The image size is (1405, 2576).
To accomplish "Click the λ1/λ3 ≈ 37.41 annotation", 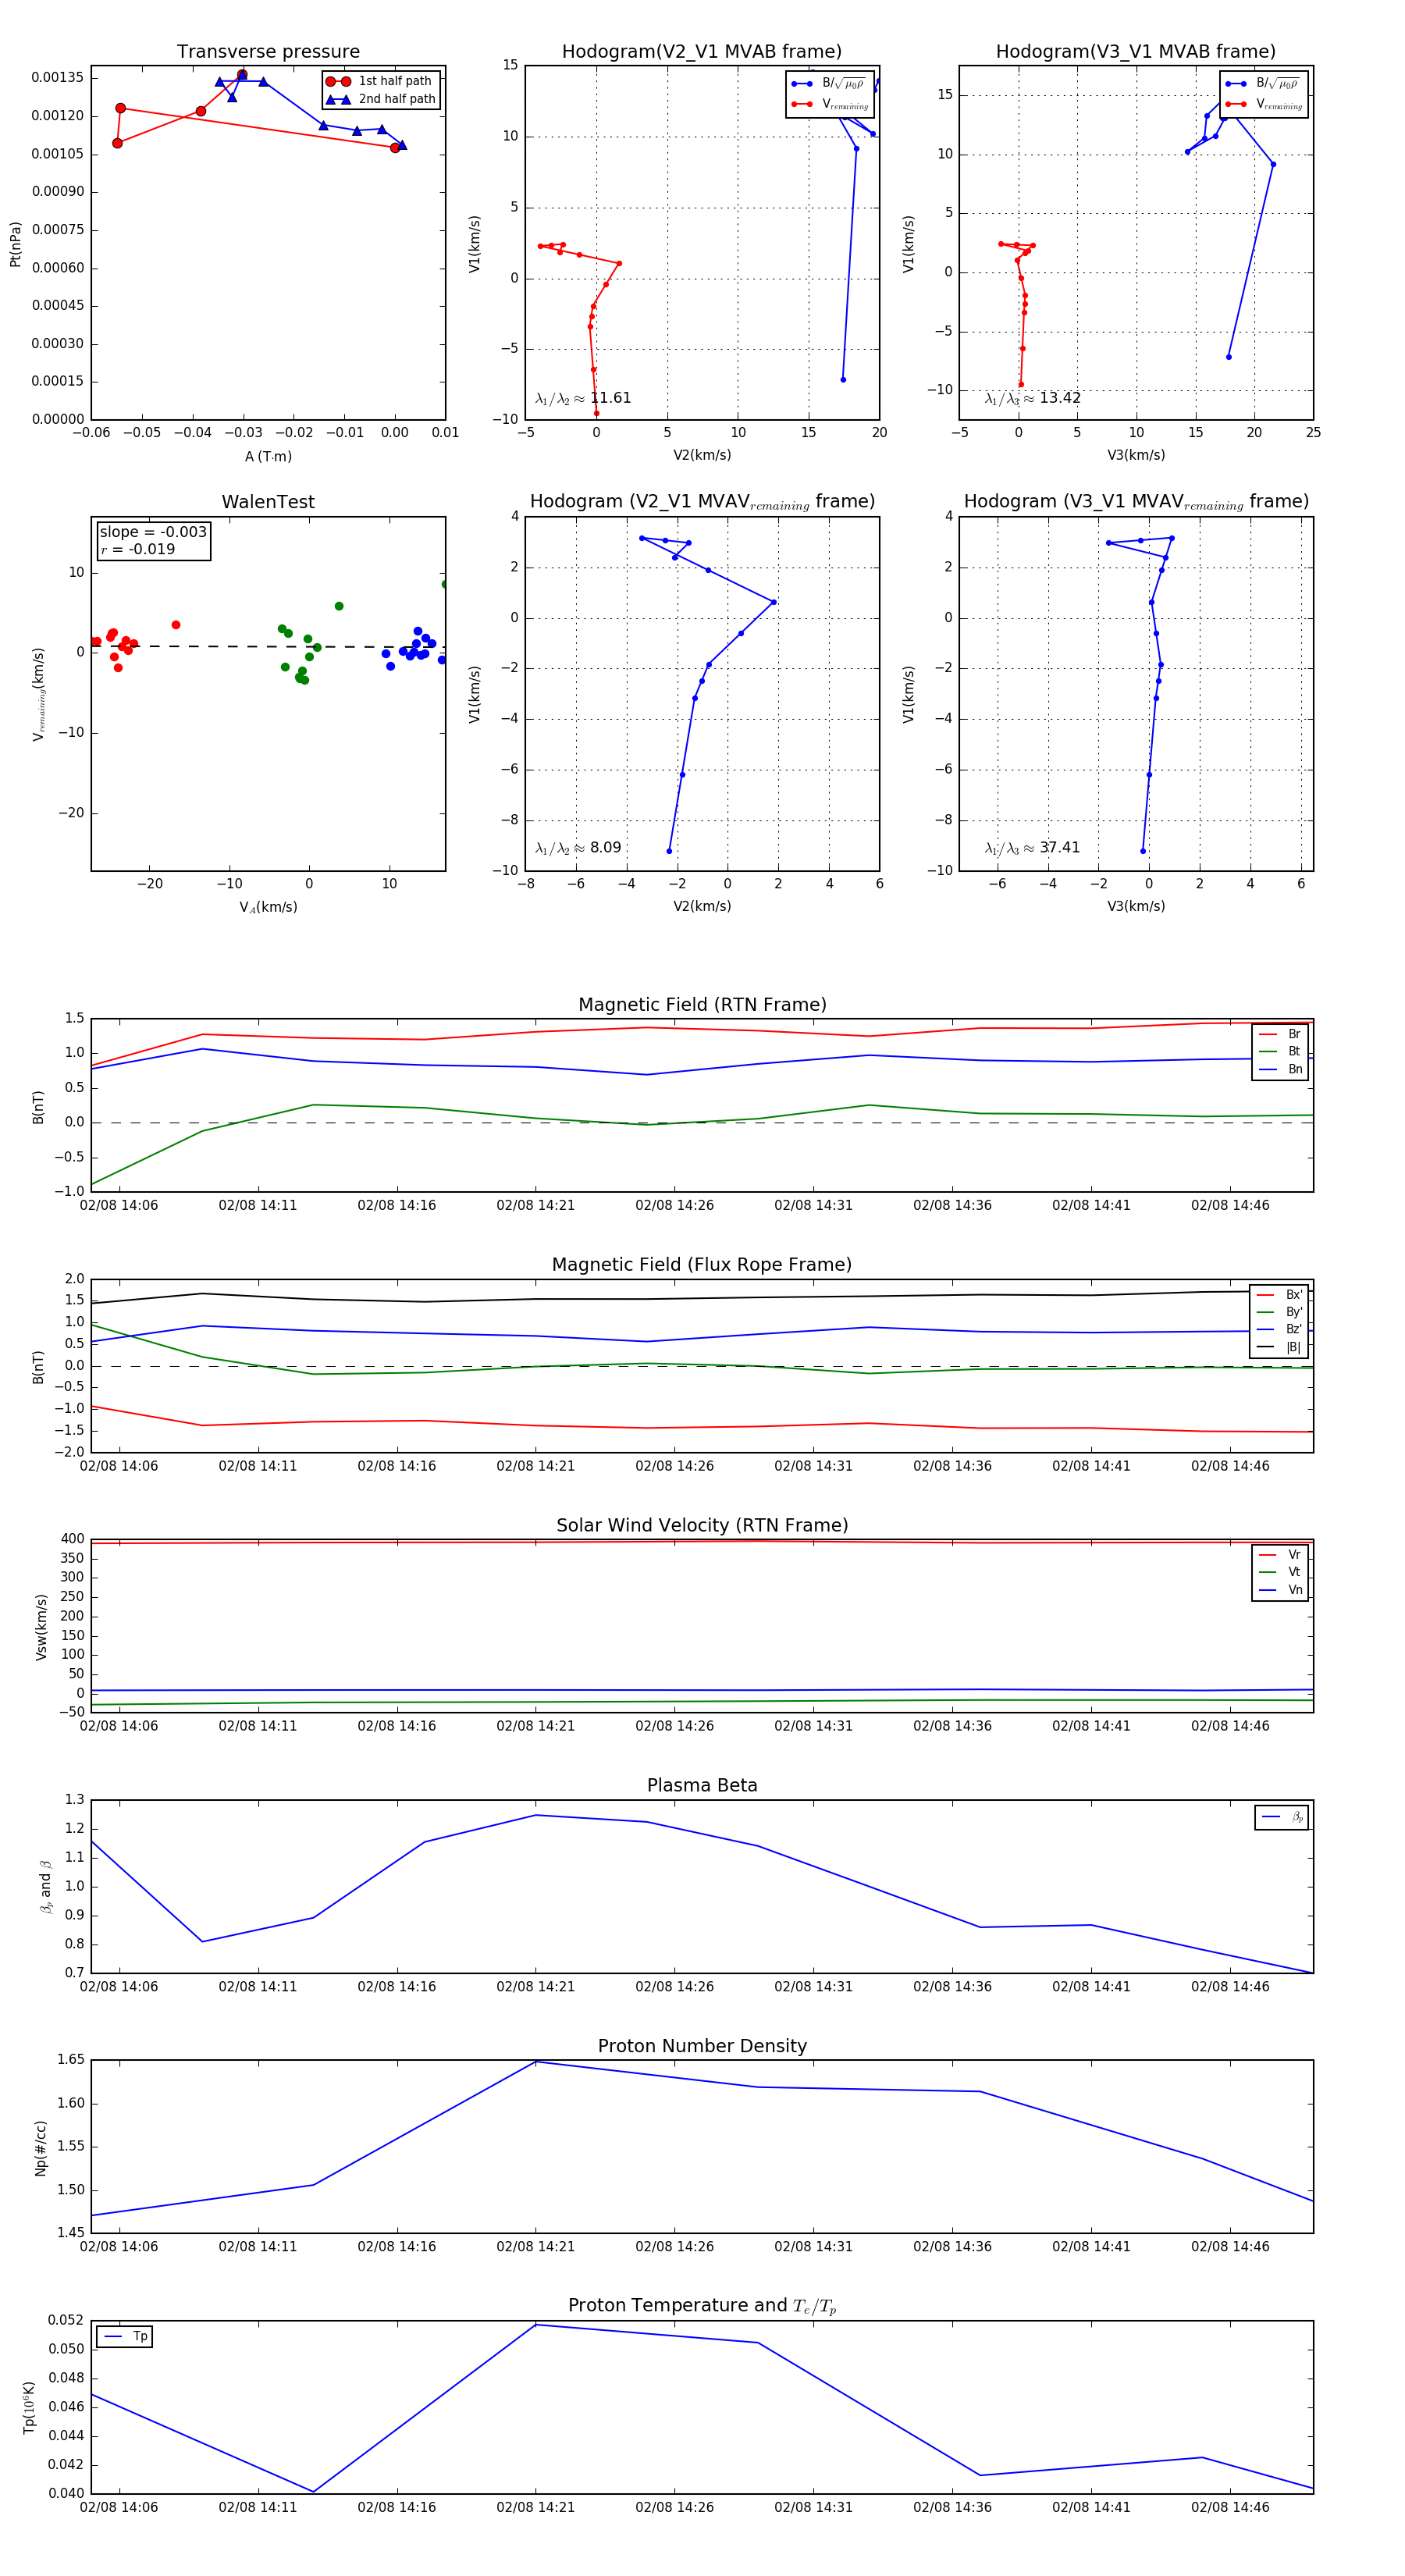I will click(1032, 848).
